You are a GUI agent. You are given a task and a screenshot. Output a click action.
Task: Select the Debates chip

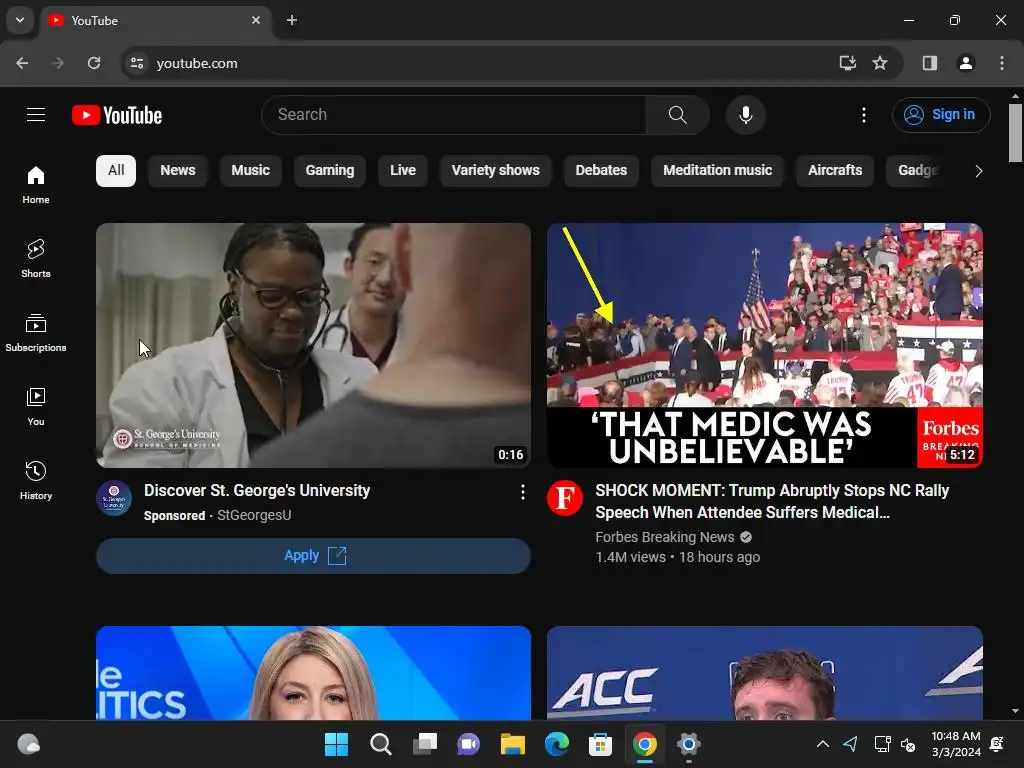tap(601, 170)
